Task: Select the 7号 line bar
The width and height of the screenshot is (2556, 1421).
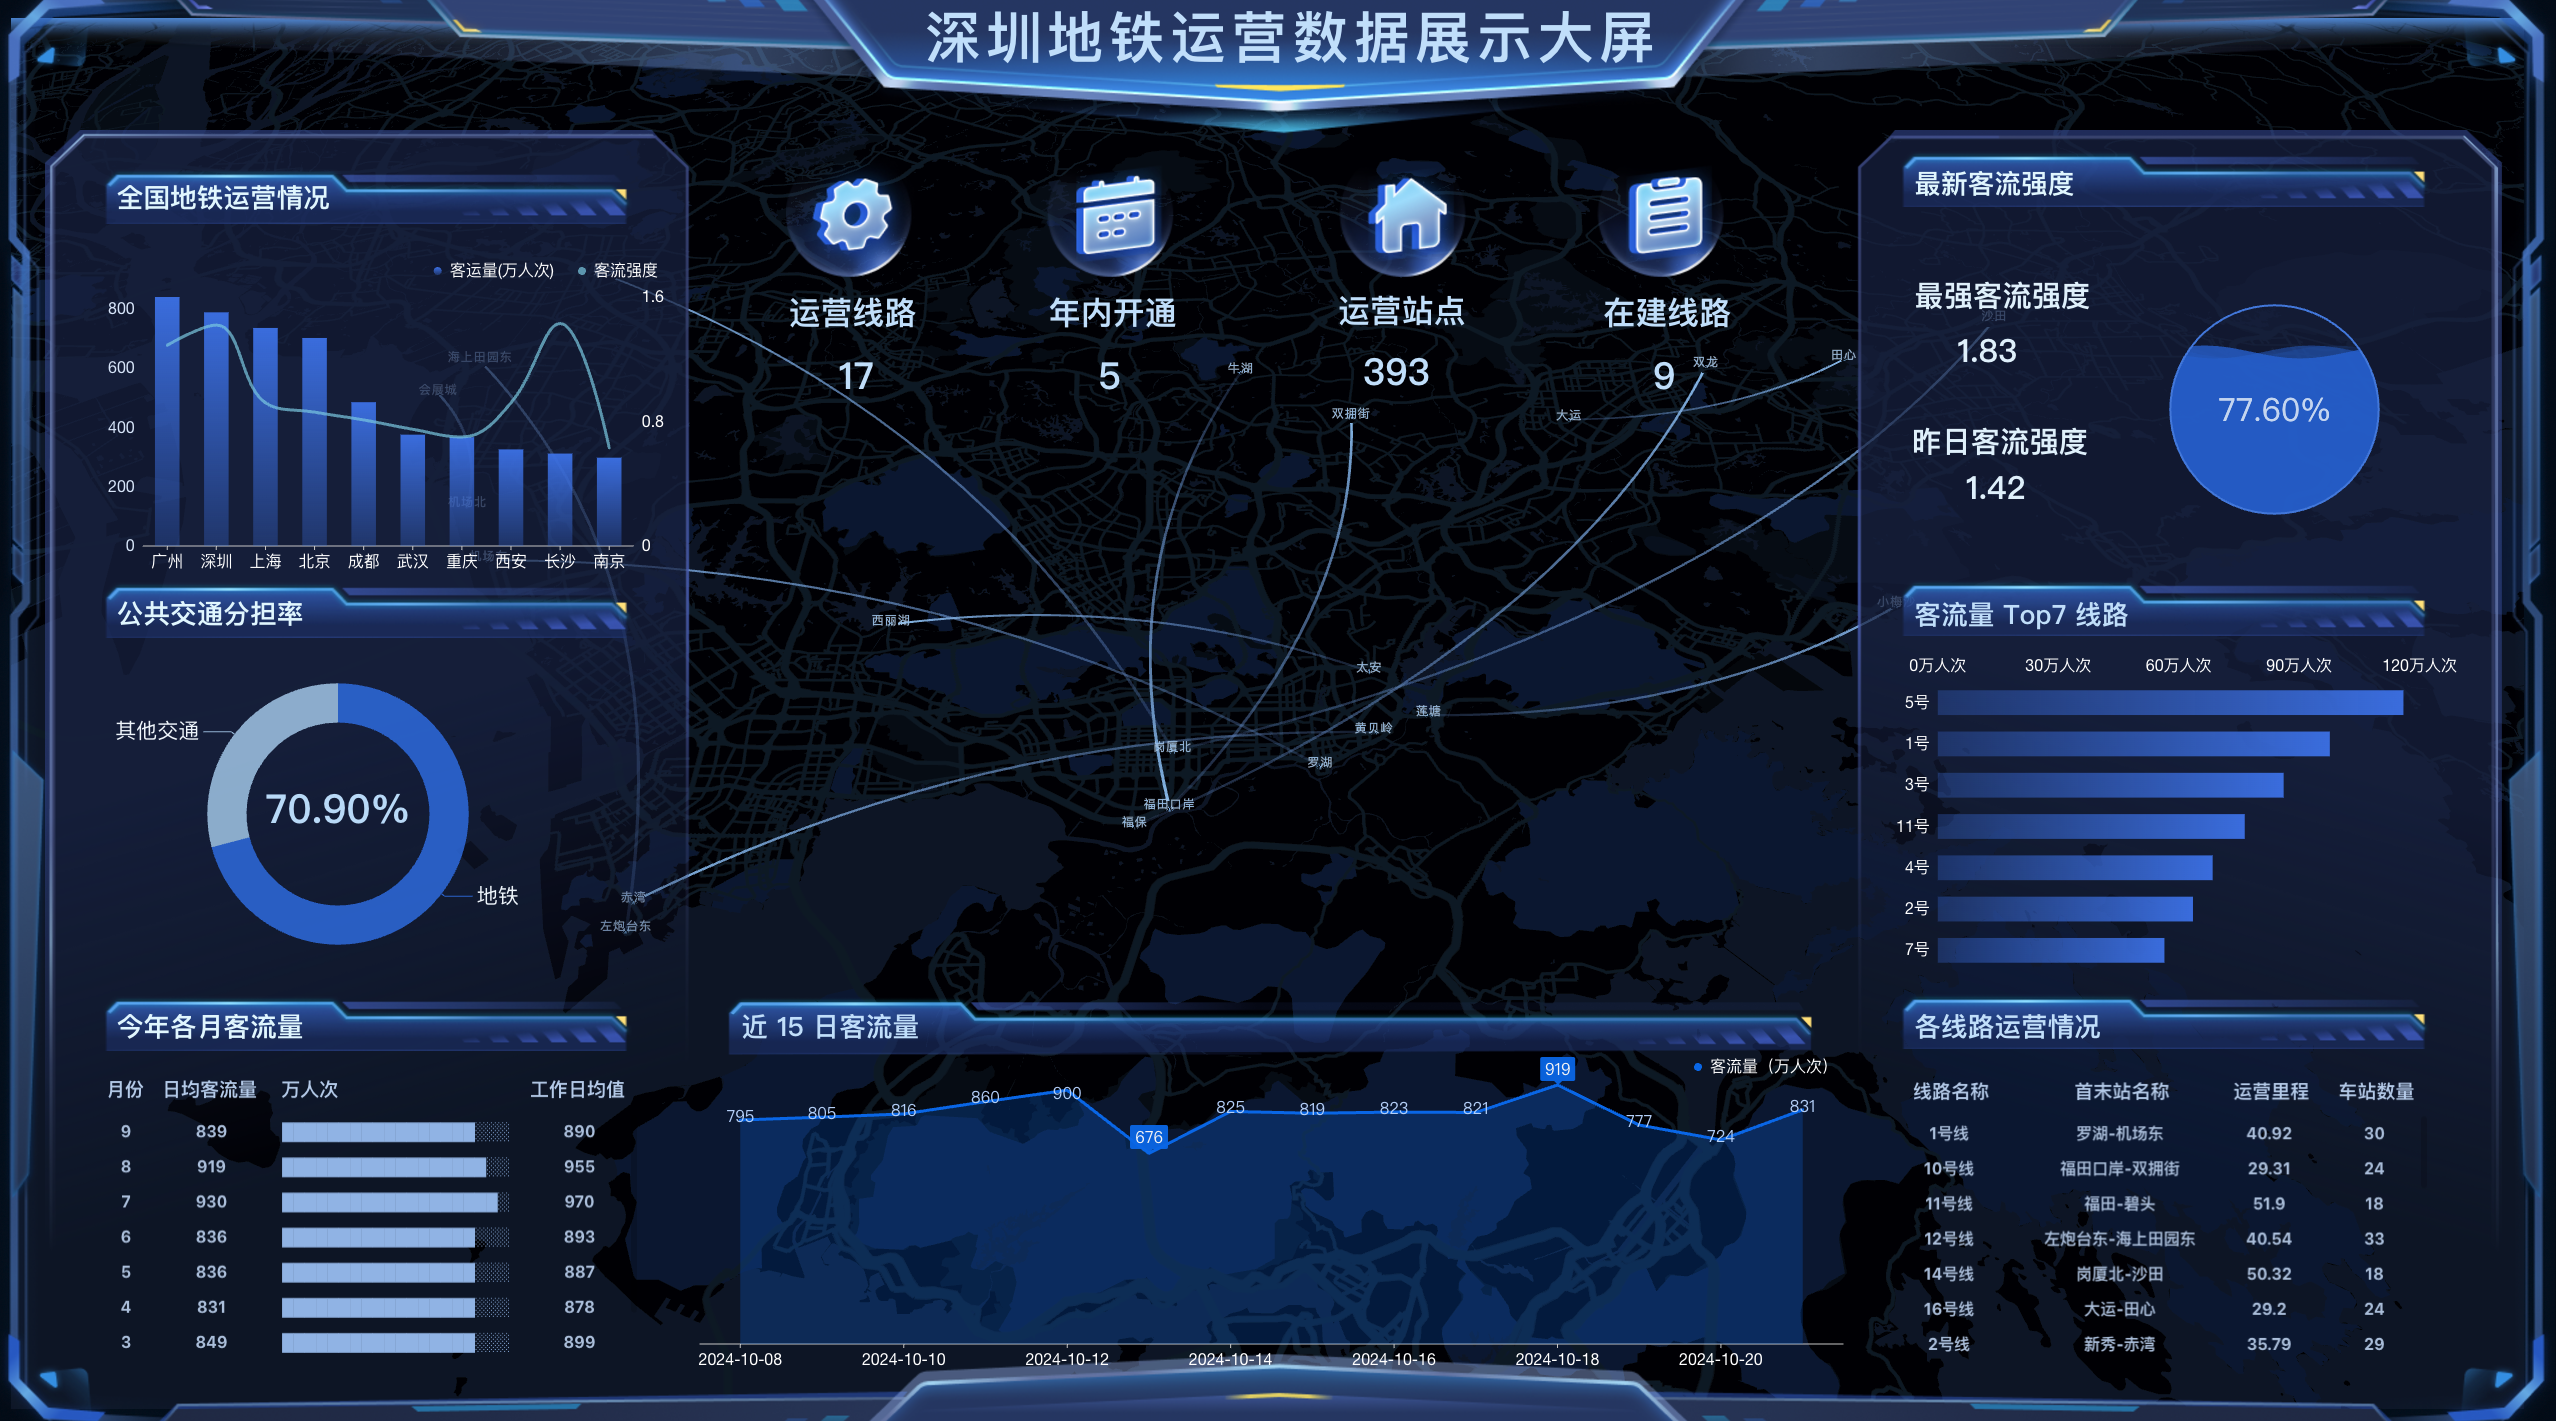Action: pyautogui.click(x=2050, y=950)
